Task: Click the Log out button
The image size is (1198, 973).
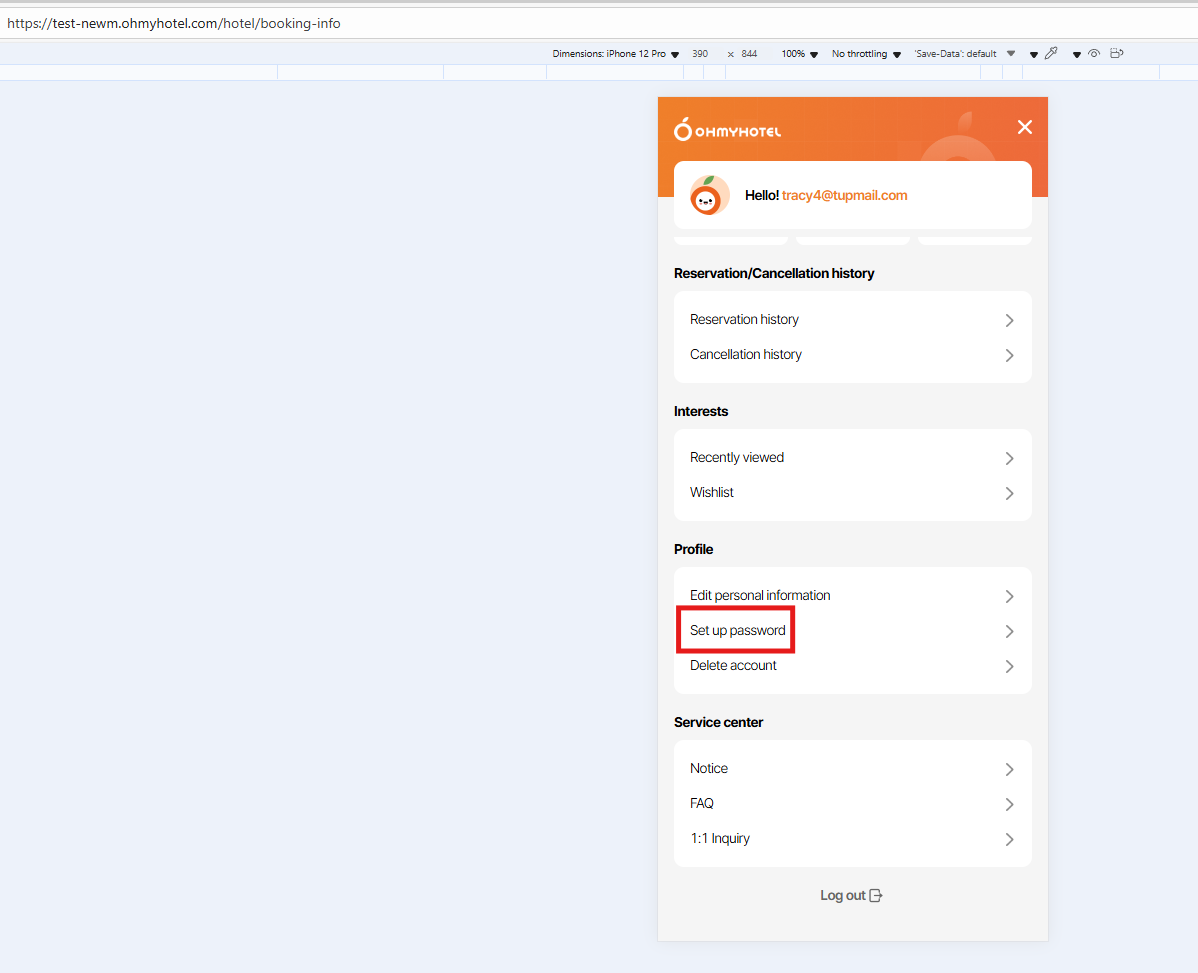Action: click(x=851, y=895)
